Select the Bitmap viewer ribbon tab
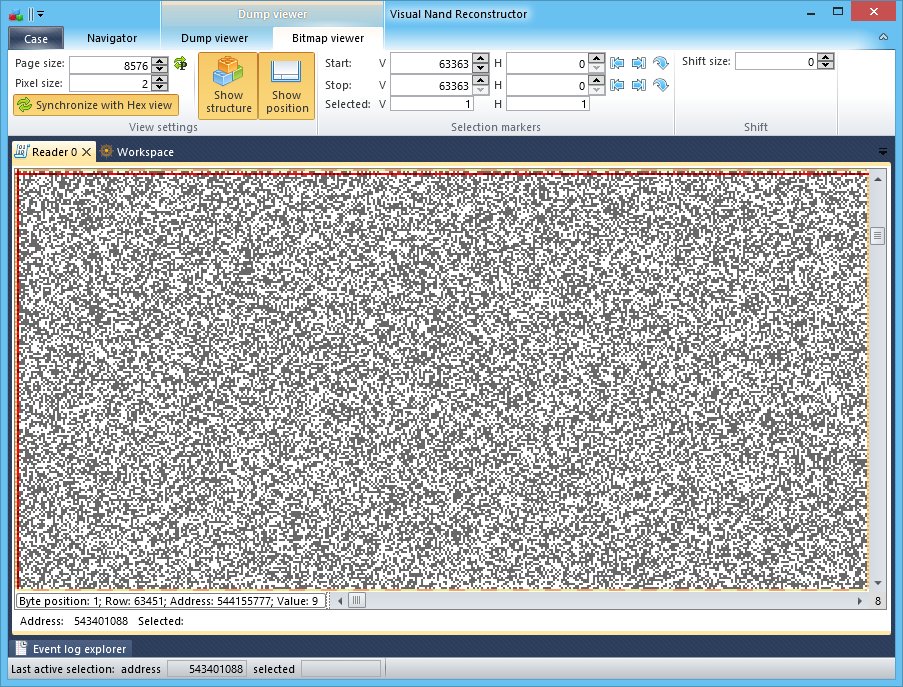This screenshot has width=903, height=687. click(328, 38)
